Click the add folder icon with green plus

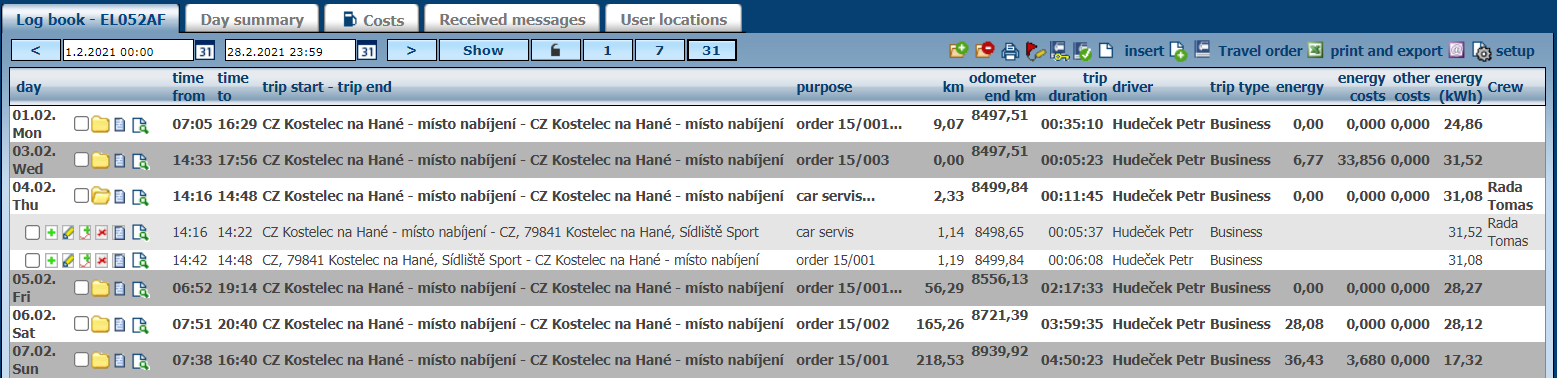tap(959, 50)
